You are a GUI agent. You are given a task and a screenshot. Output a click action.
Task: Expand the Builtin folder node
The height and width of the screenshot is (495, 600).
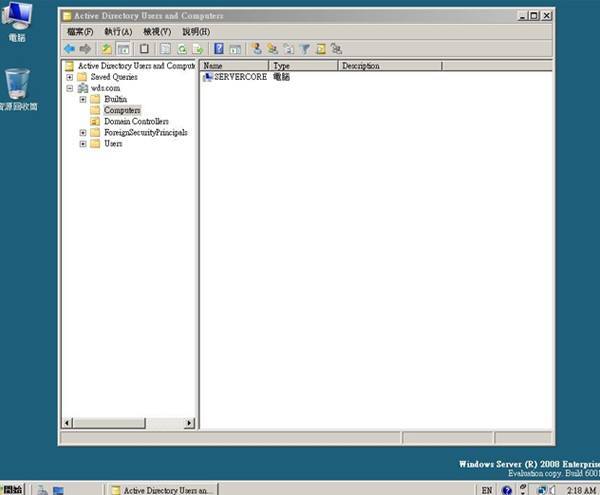point(82,99)
